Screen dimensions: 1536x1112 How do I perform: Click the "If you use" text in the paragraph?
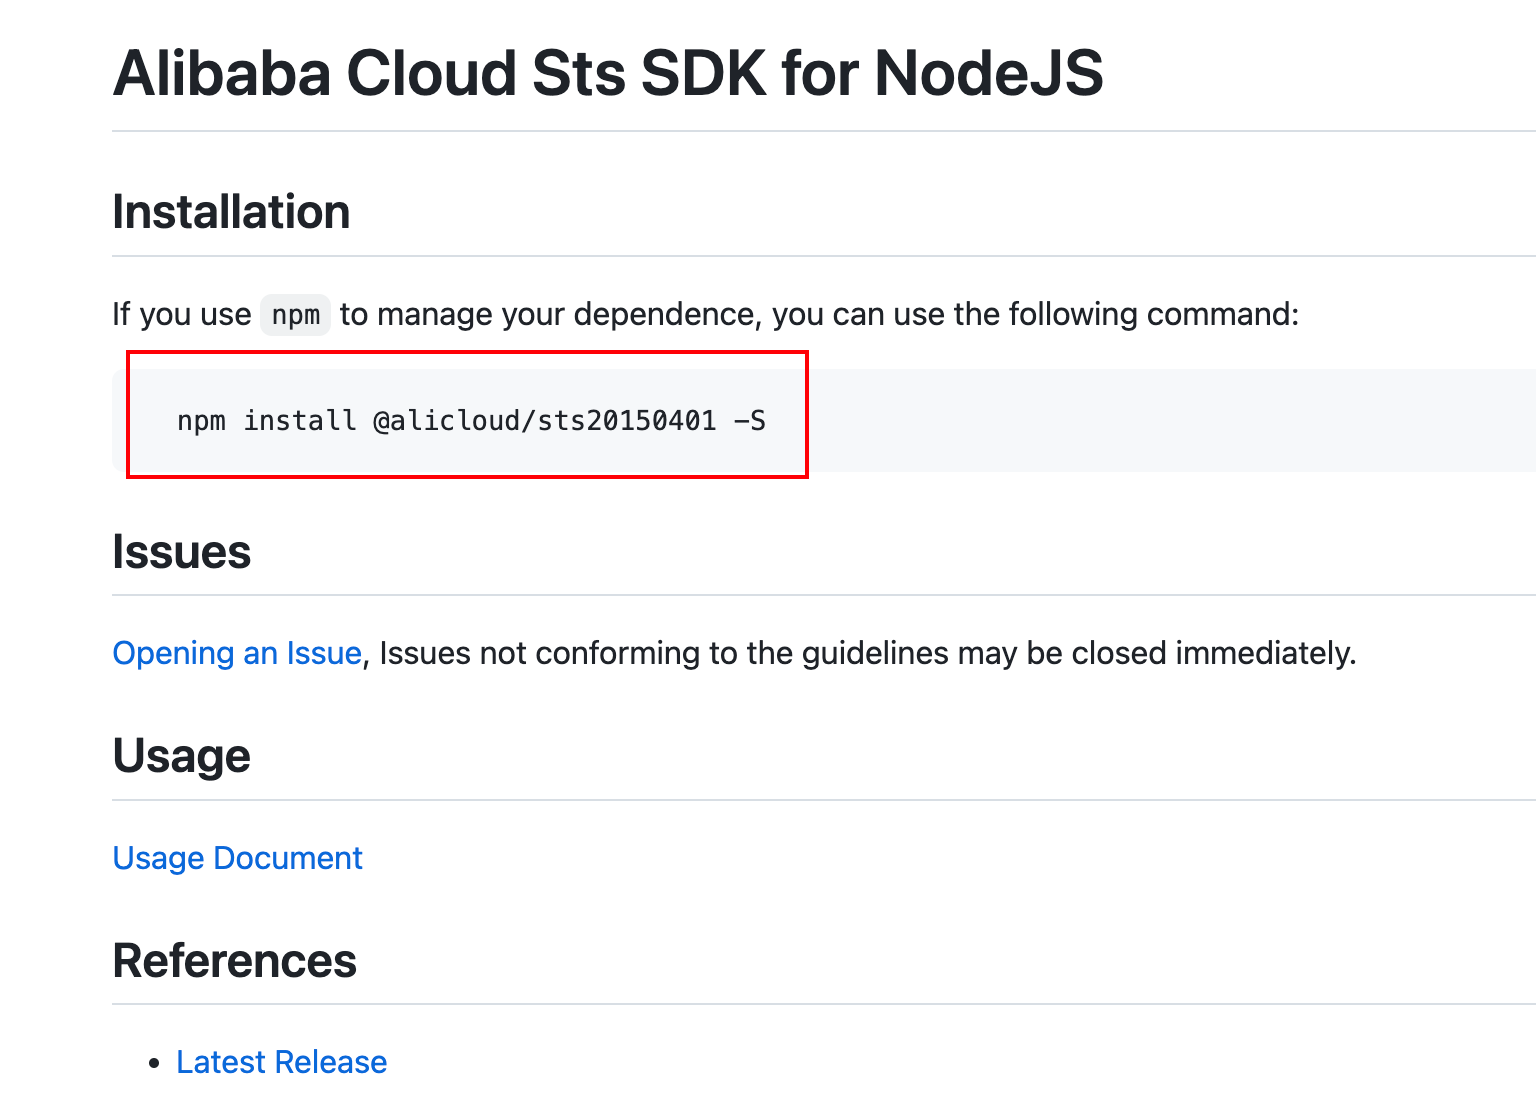coord(181,315)
